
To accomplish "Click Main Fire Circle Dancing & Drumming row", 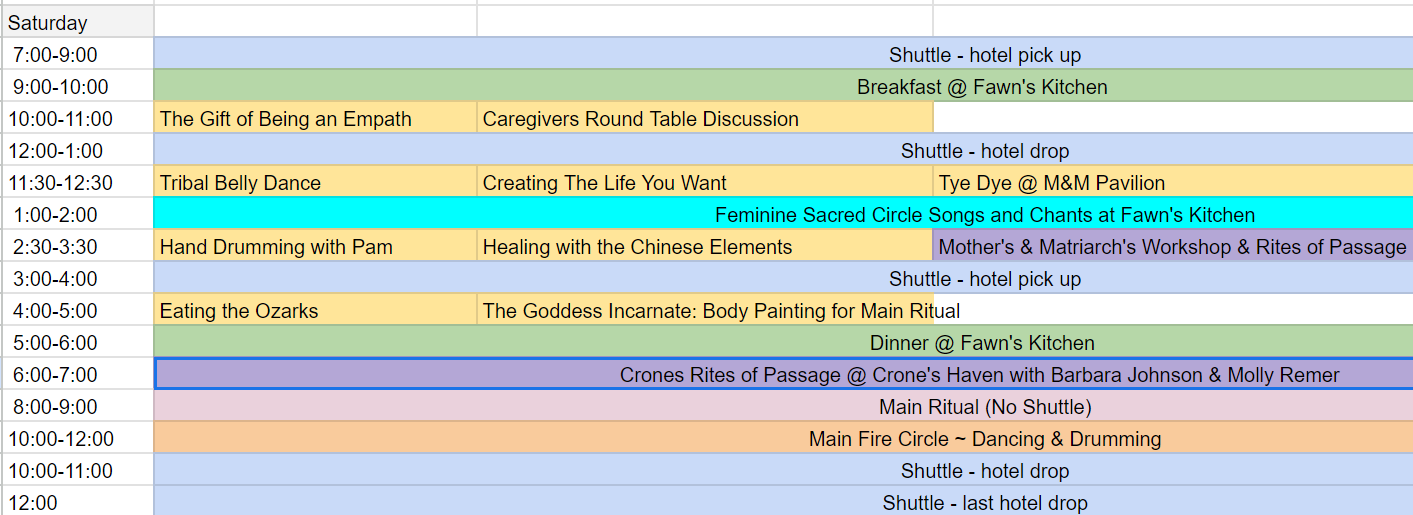I will pyautogui.click(x=783, y=438).
